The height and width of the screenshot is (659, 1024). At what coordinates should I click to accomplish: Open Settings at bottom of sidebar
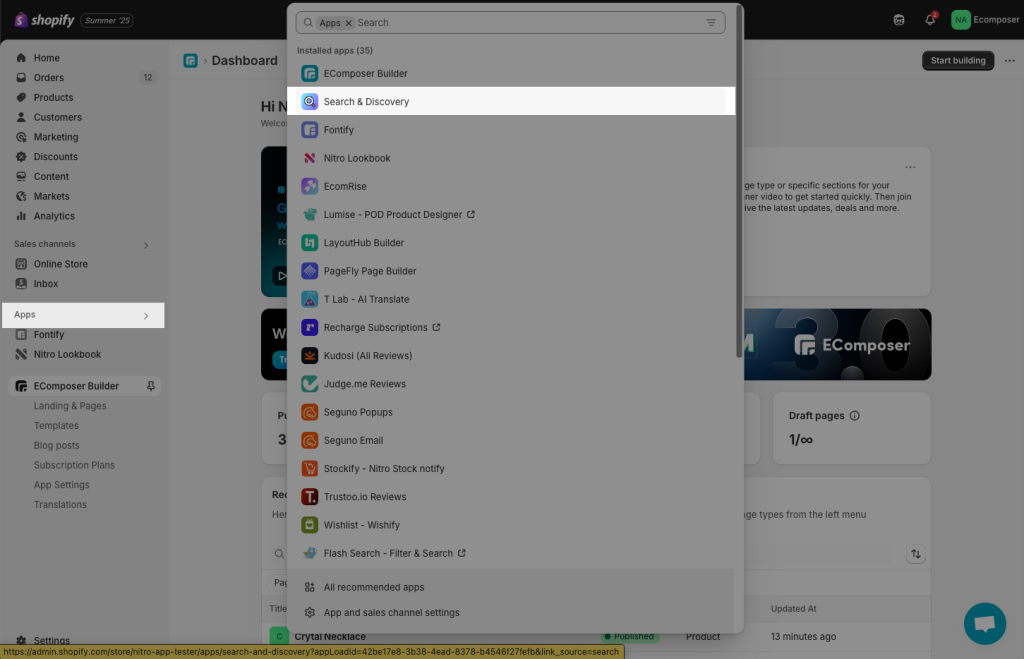52,640
